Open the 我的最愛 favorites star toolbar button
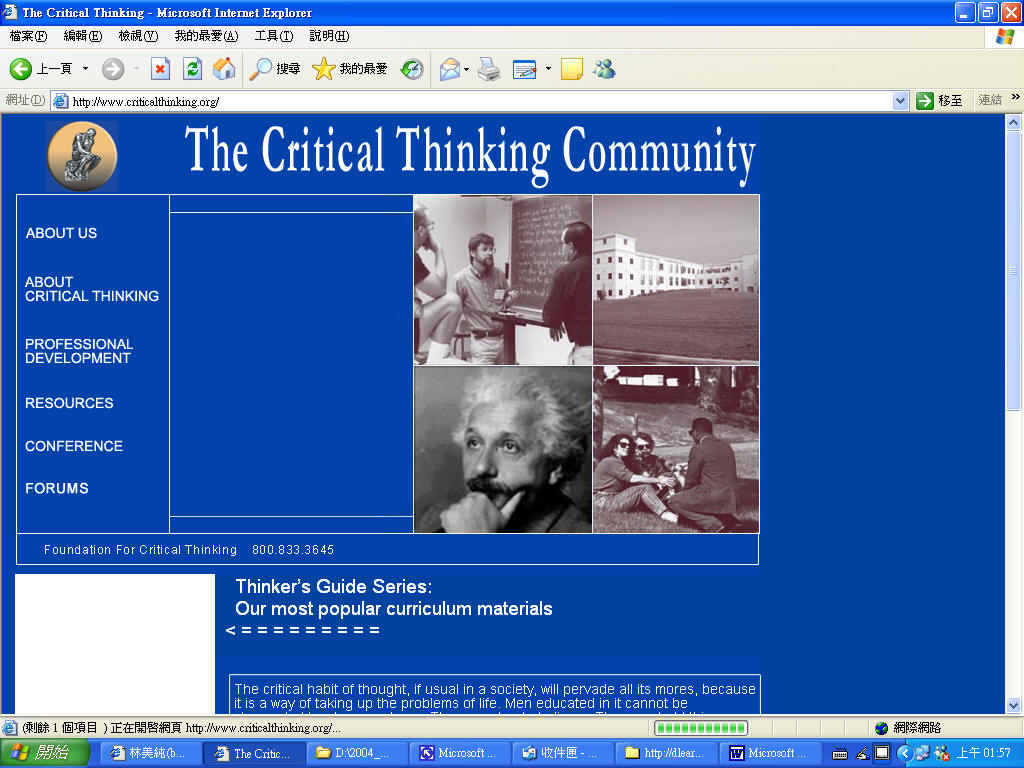 [349, 69]
